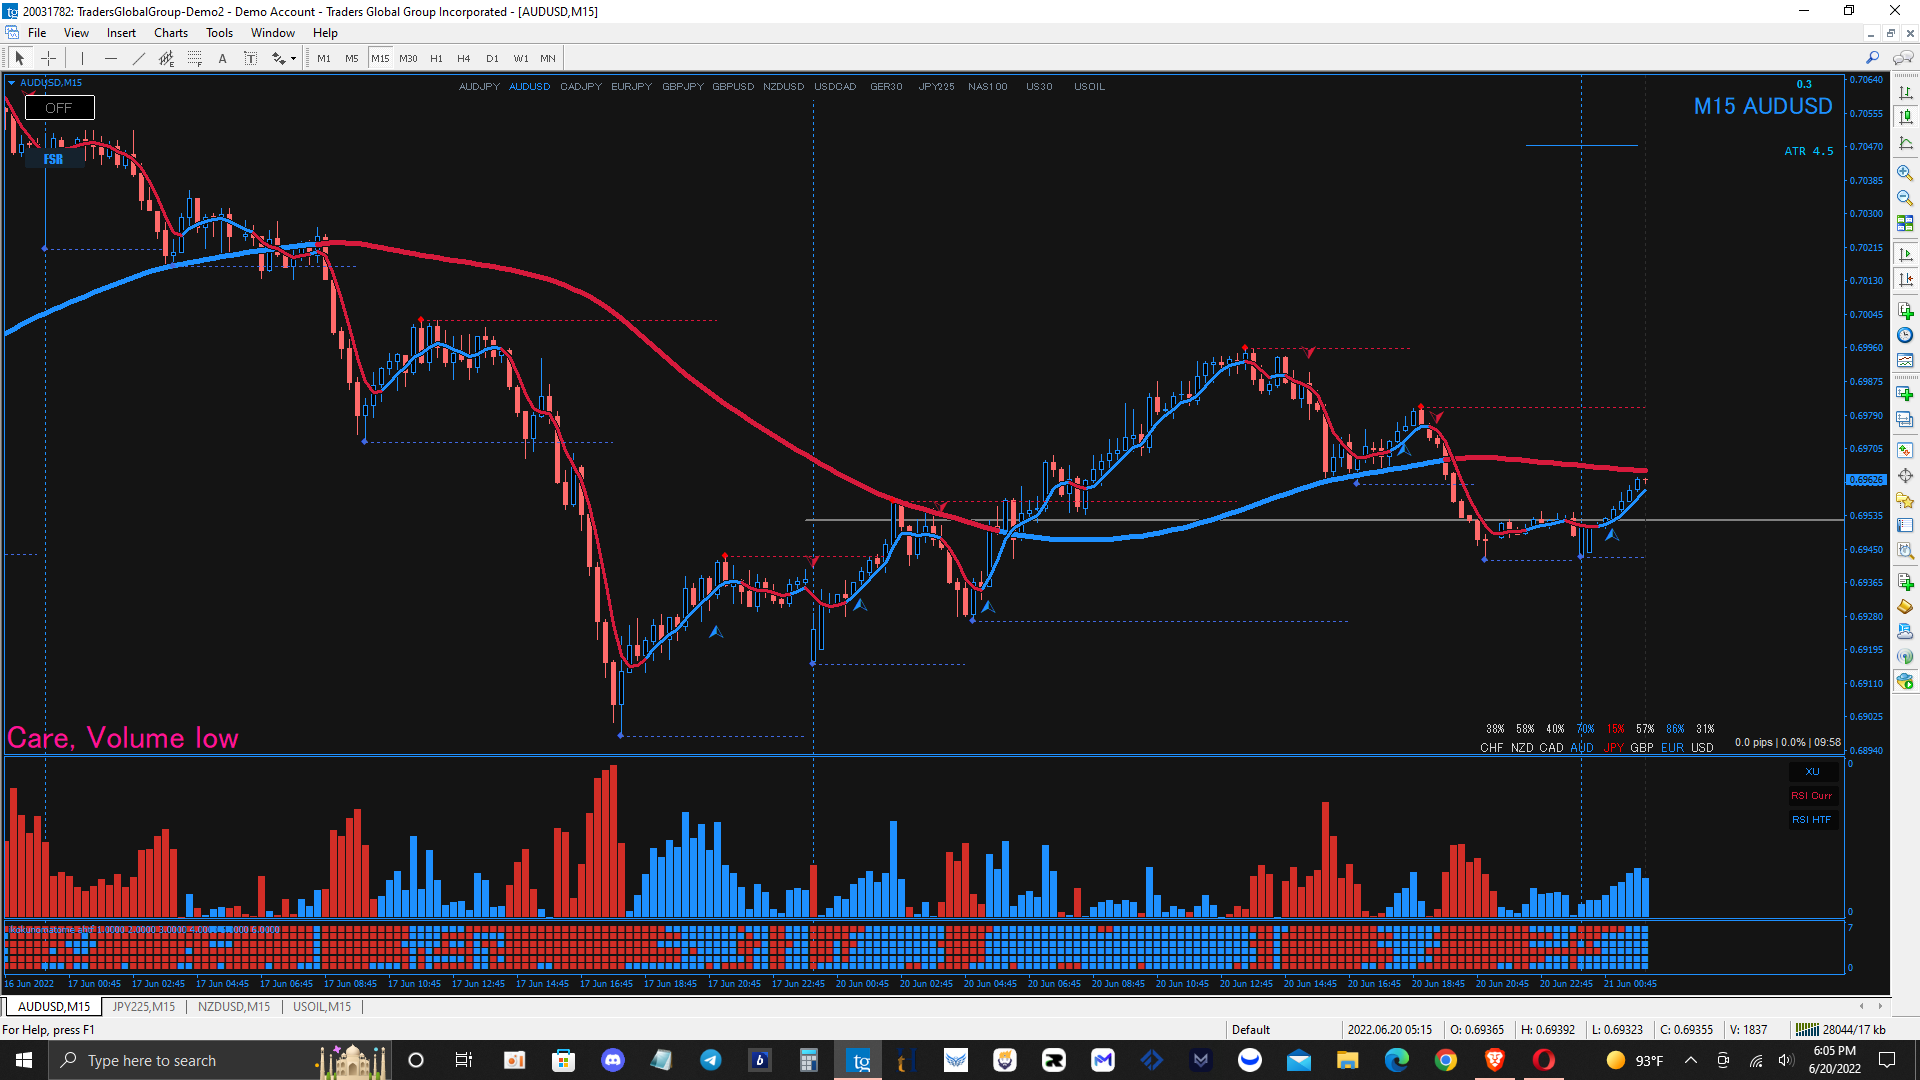Screen dimensions: 1920x1080
Task: Switch chart to candlestick view
Action: click(x=1905, y=117)
